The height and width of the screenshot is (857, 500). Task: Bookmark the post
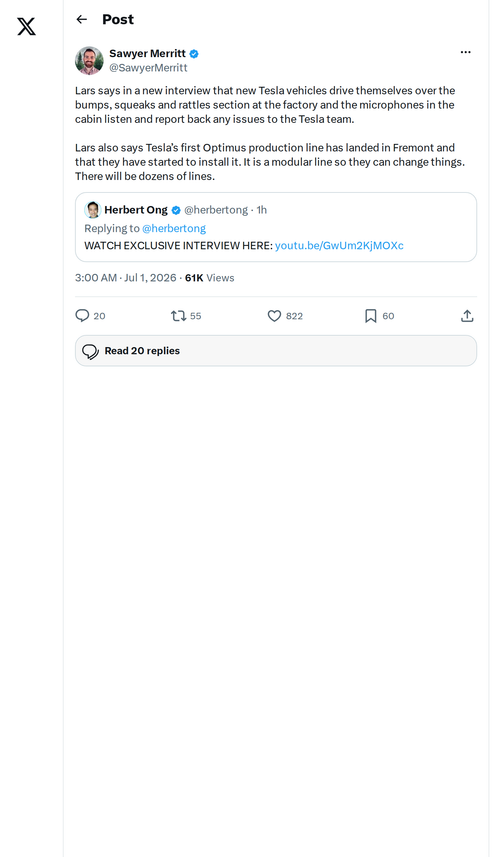370,316
